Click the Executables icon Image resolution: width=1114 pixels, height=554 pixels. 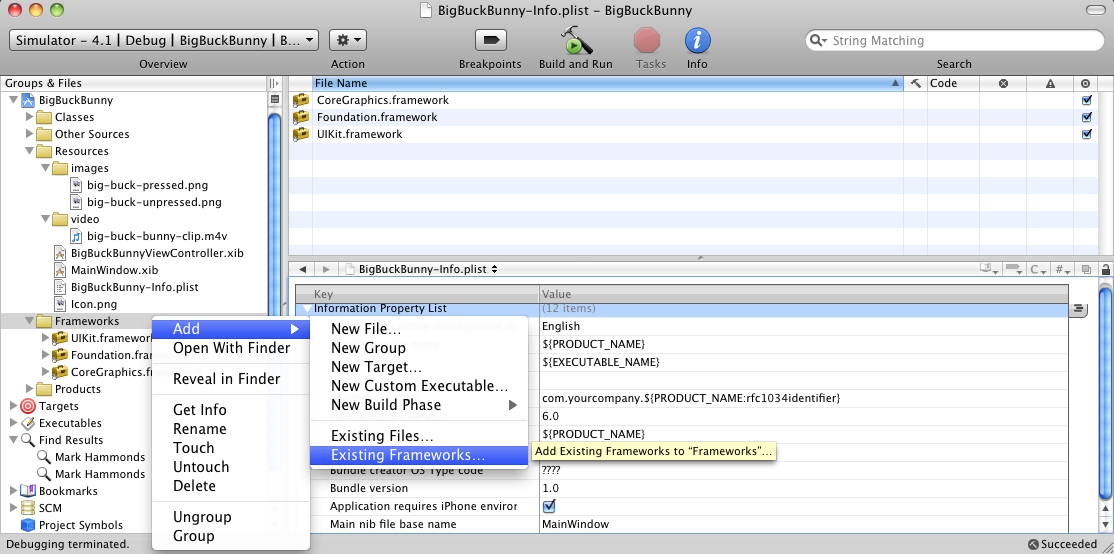(x=28, y=423)
